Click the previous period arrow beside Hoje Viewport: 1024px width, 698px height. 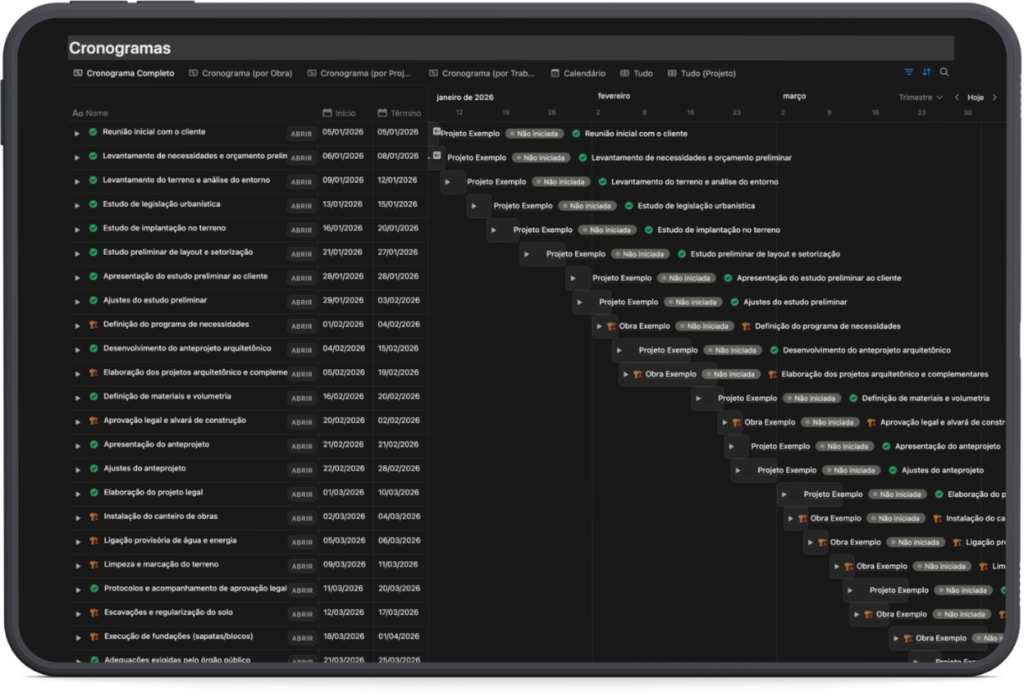957,98
